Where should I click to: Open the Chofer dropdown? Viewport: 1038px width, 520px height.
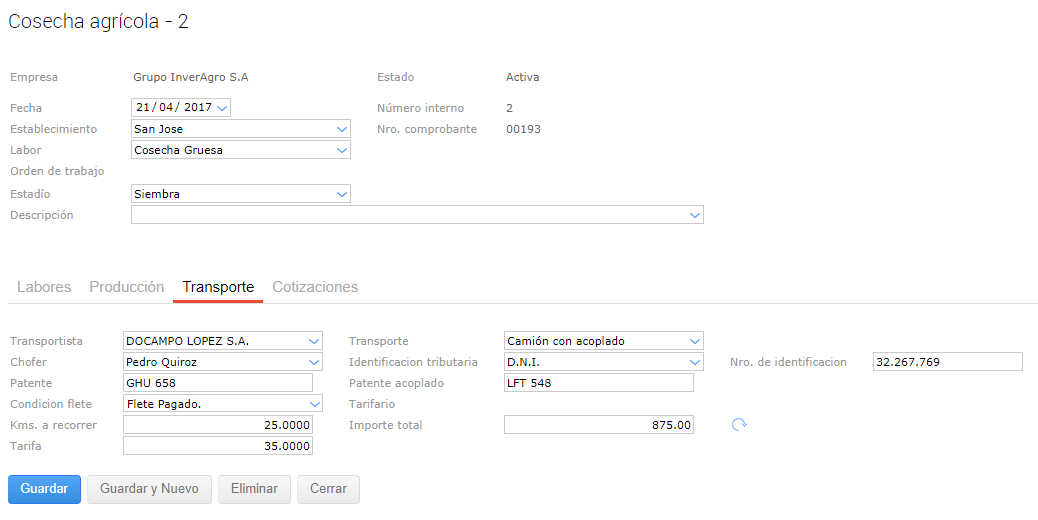pyautogui.click(x=314, y=362)
